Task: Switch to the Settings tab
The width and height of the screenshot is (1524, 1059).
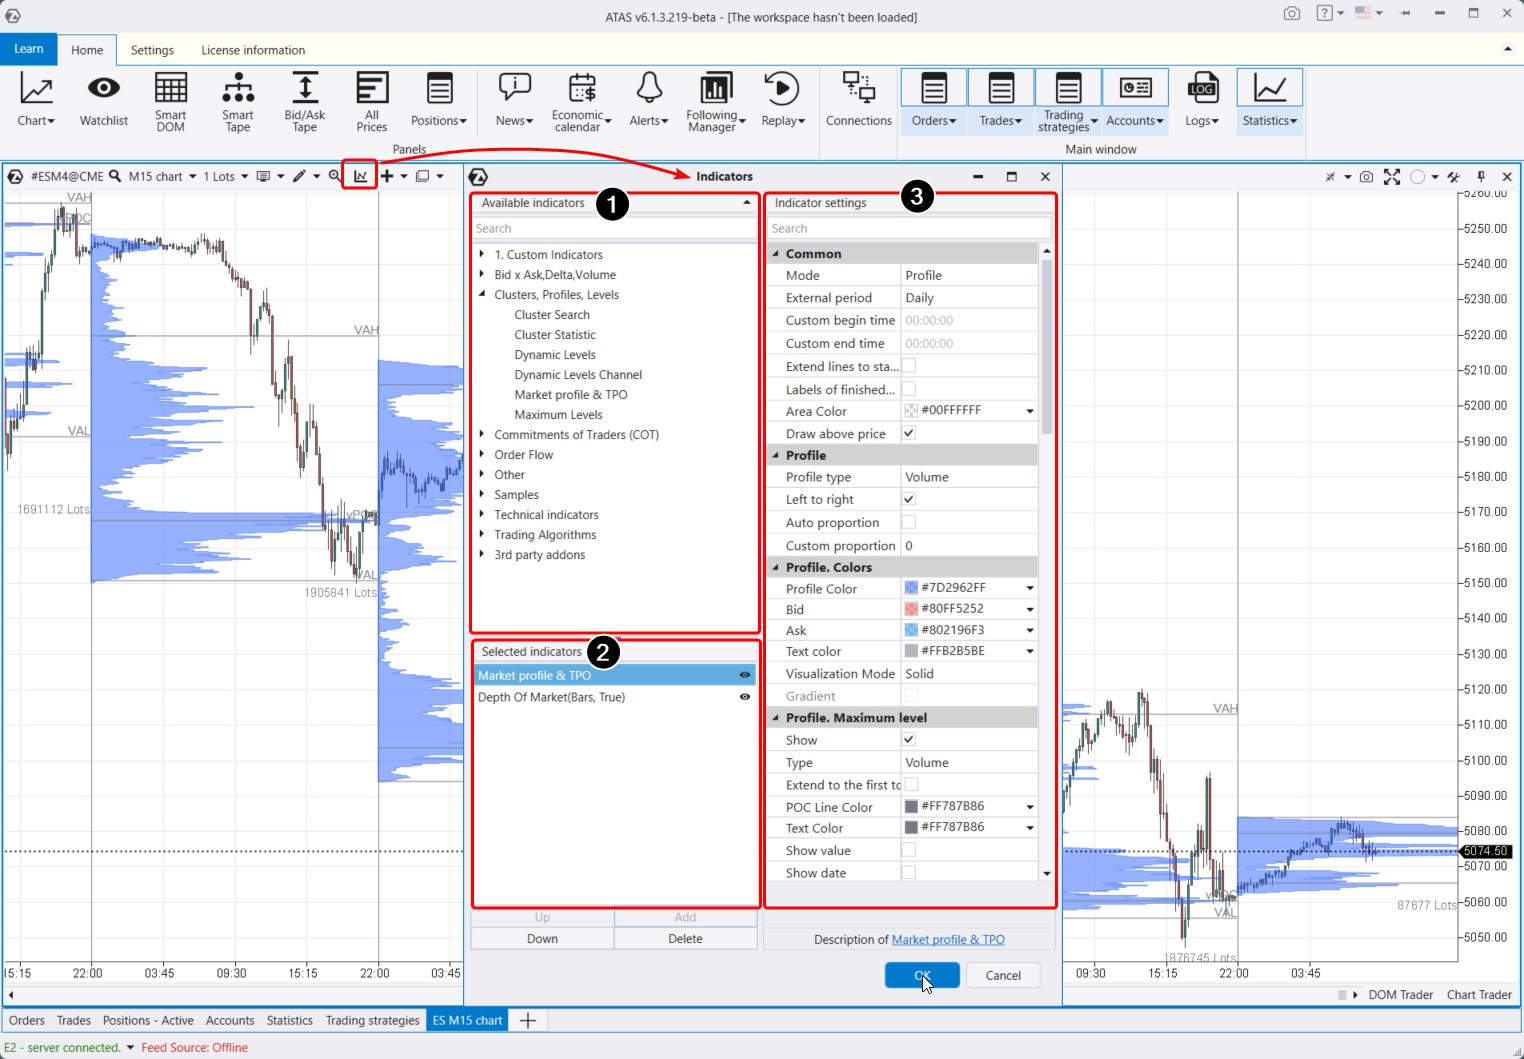Action: tap(152, 50)
